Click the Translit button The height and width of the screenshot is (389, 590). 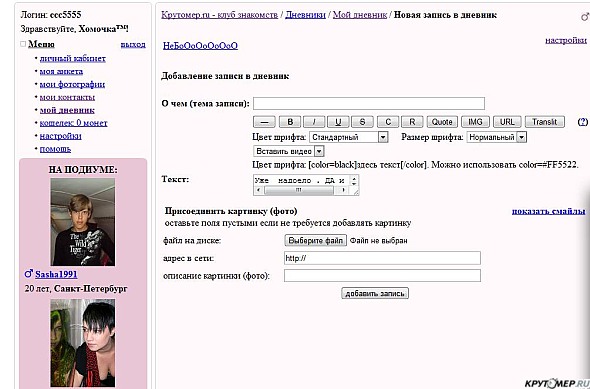click(544, 122)
